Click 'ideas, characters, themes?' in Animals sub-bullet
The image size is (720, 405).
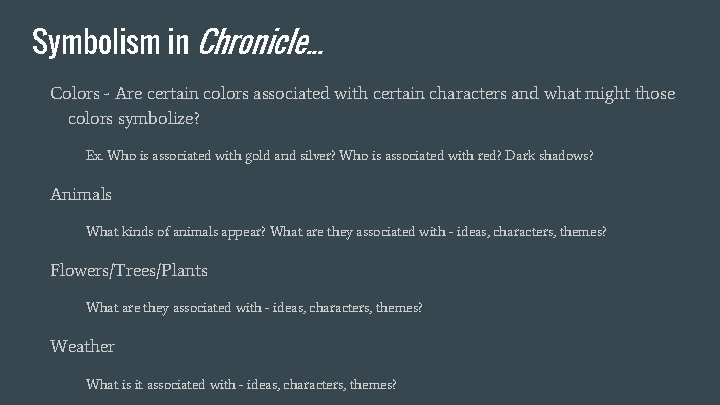point(531,231)
